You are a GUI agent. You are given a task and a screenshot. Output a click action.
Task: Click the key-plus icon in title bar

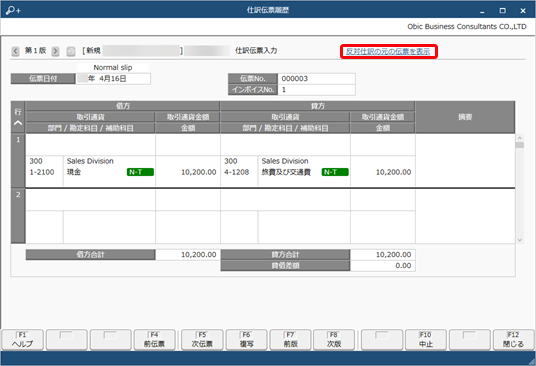point(13,10)
